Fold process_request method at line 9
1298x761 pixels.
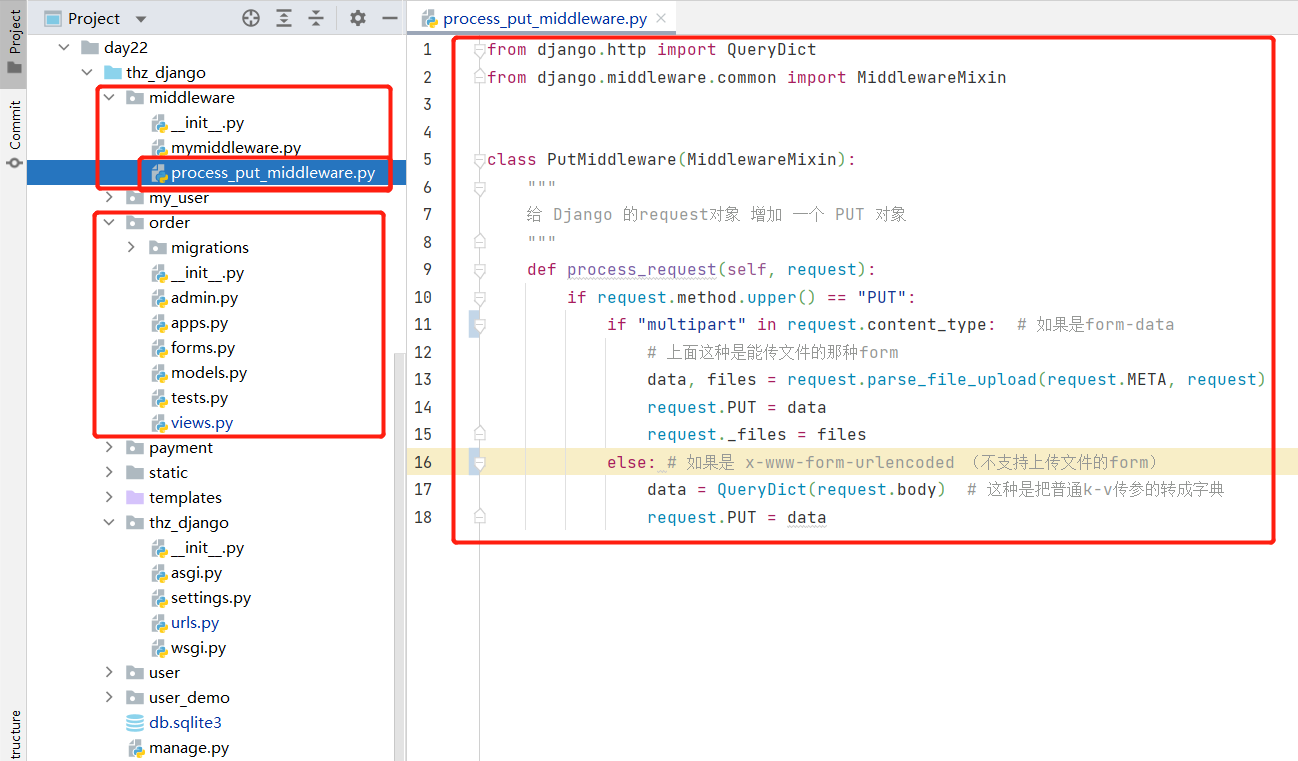click(480, 269)
